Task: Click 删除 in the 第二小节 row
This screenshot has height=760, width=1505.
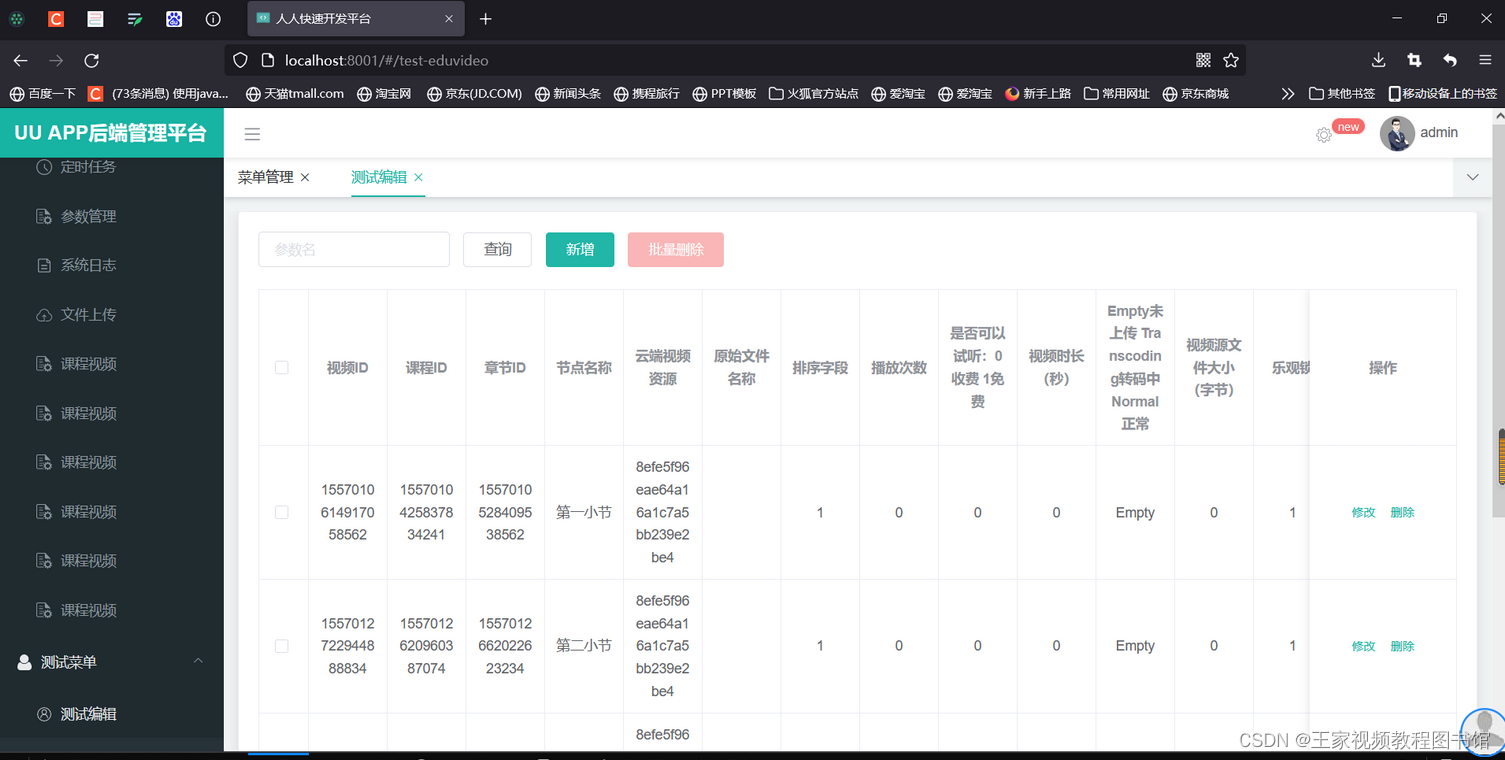Action: [1402, 646]
